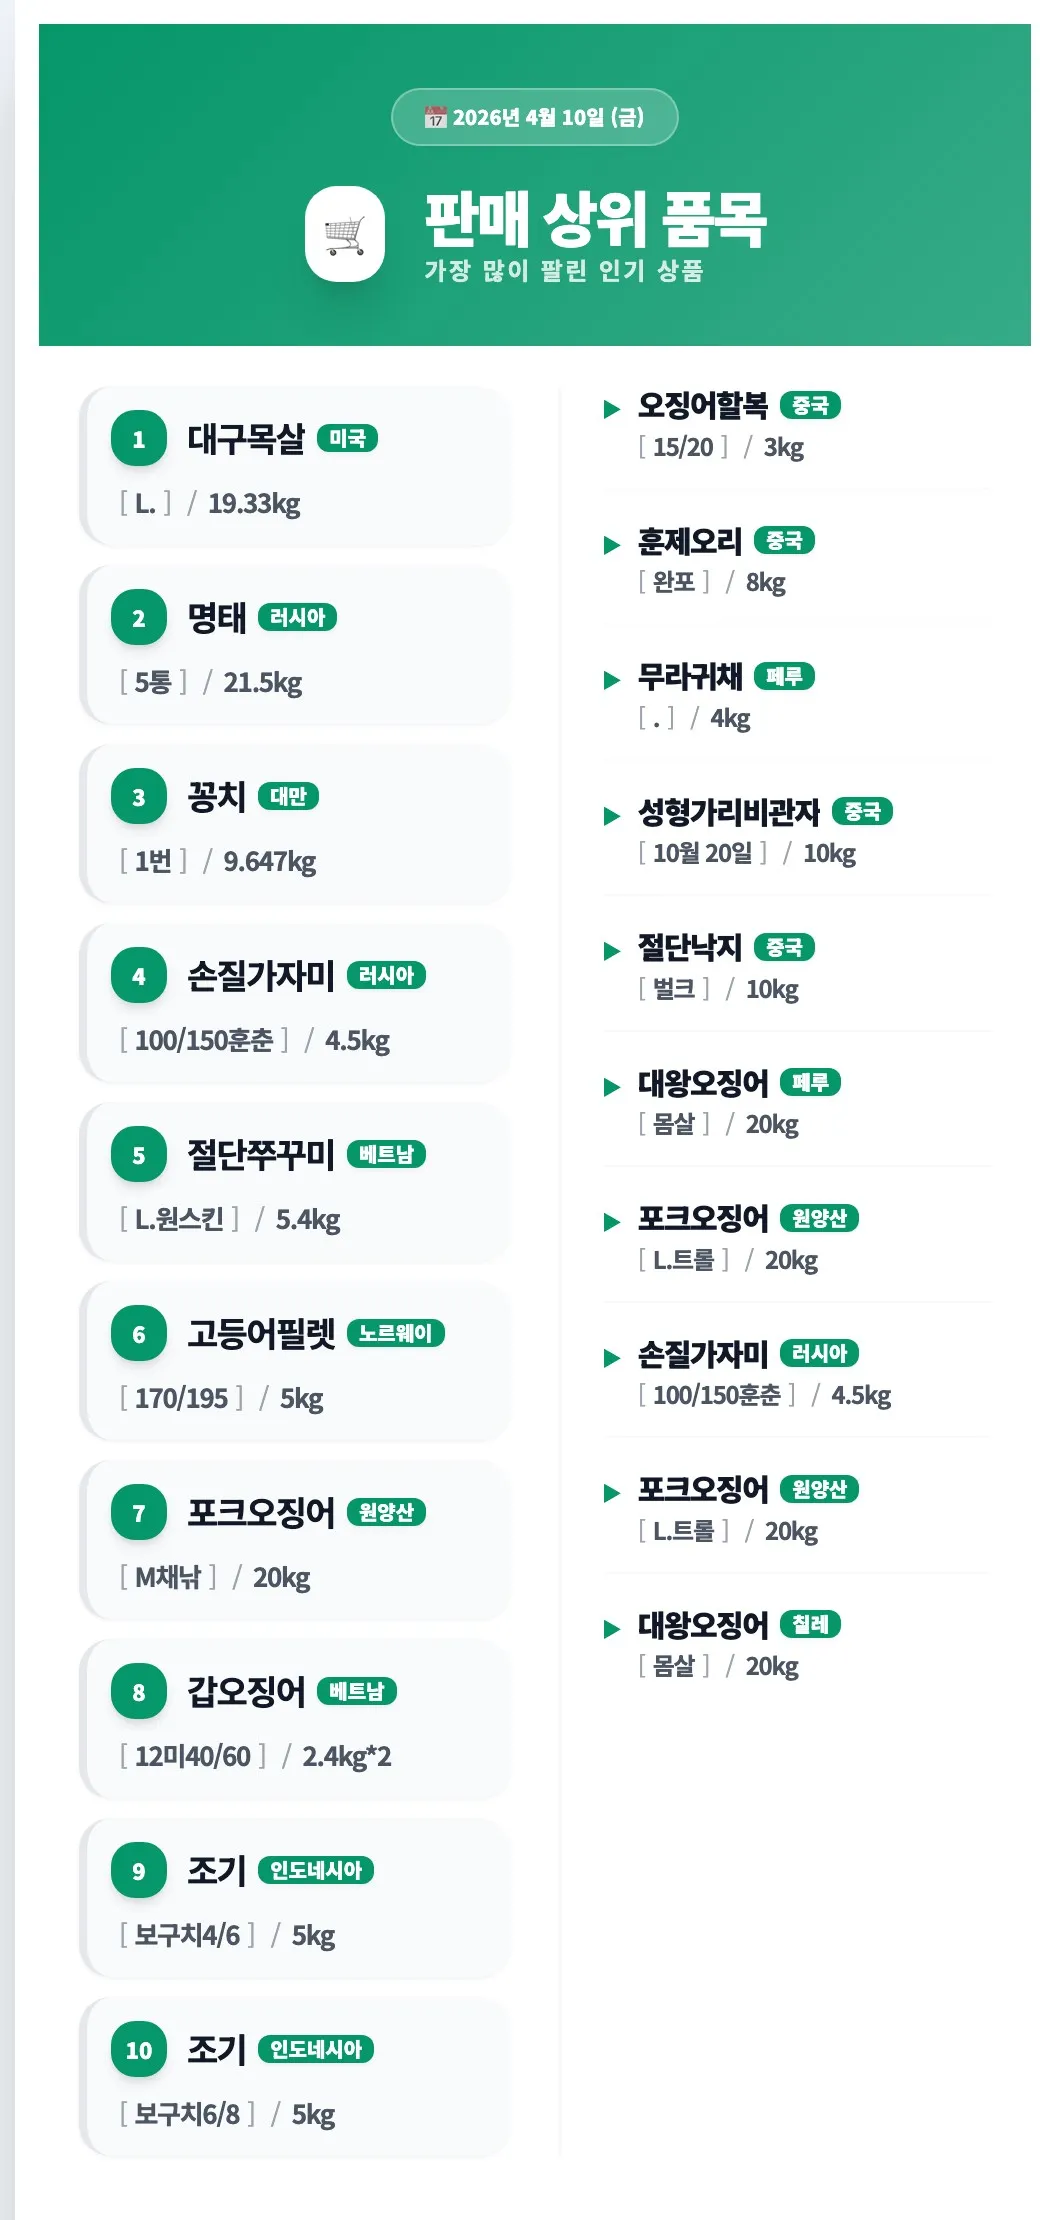Open the 갑오징어 item name
1040x2220 pixels.
pos(246,1692)
